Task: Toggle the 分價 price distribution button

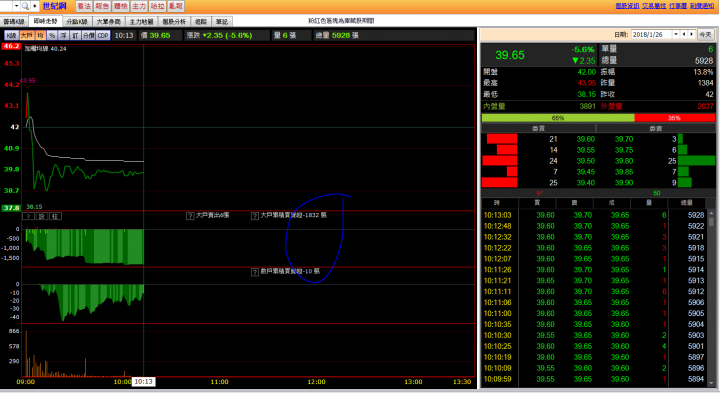Action: click(x=89, y=35)
